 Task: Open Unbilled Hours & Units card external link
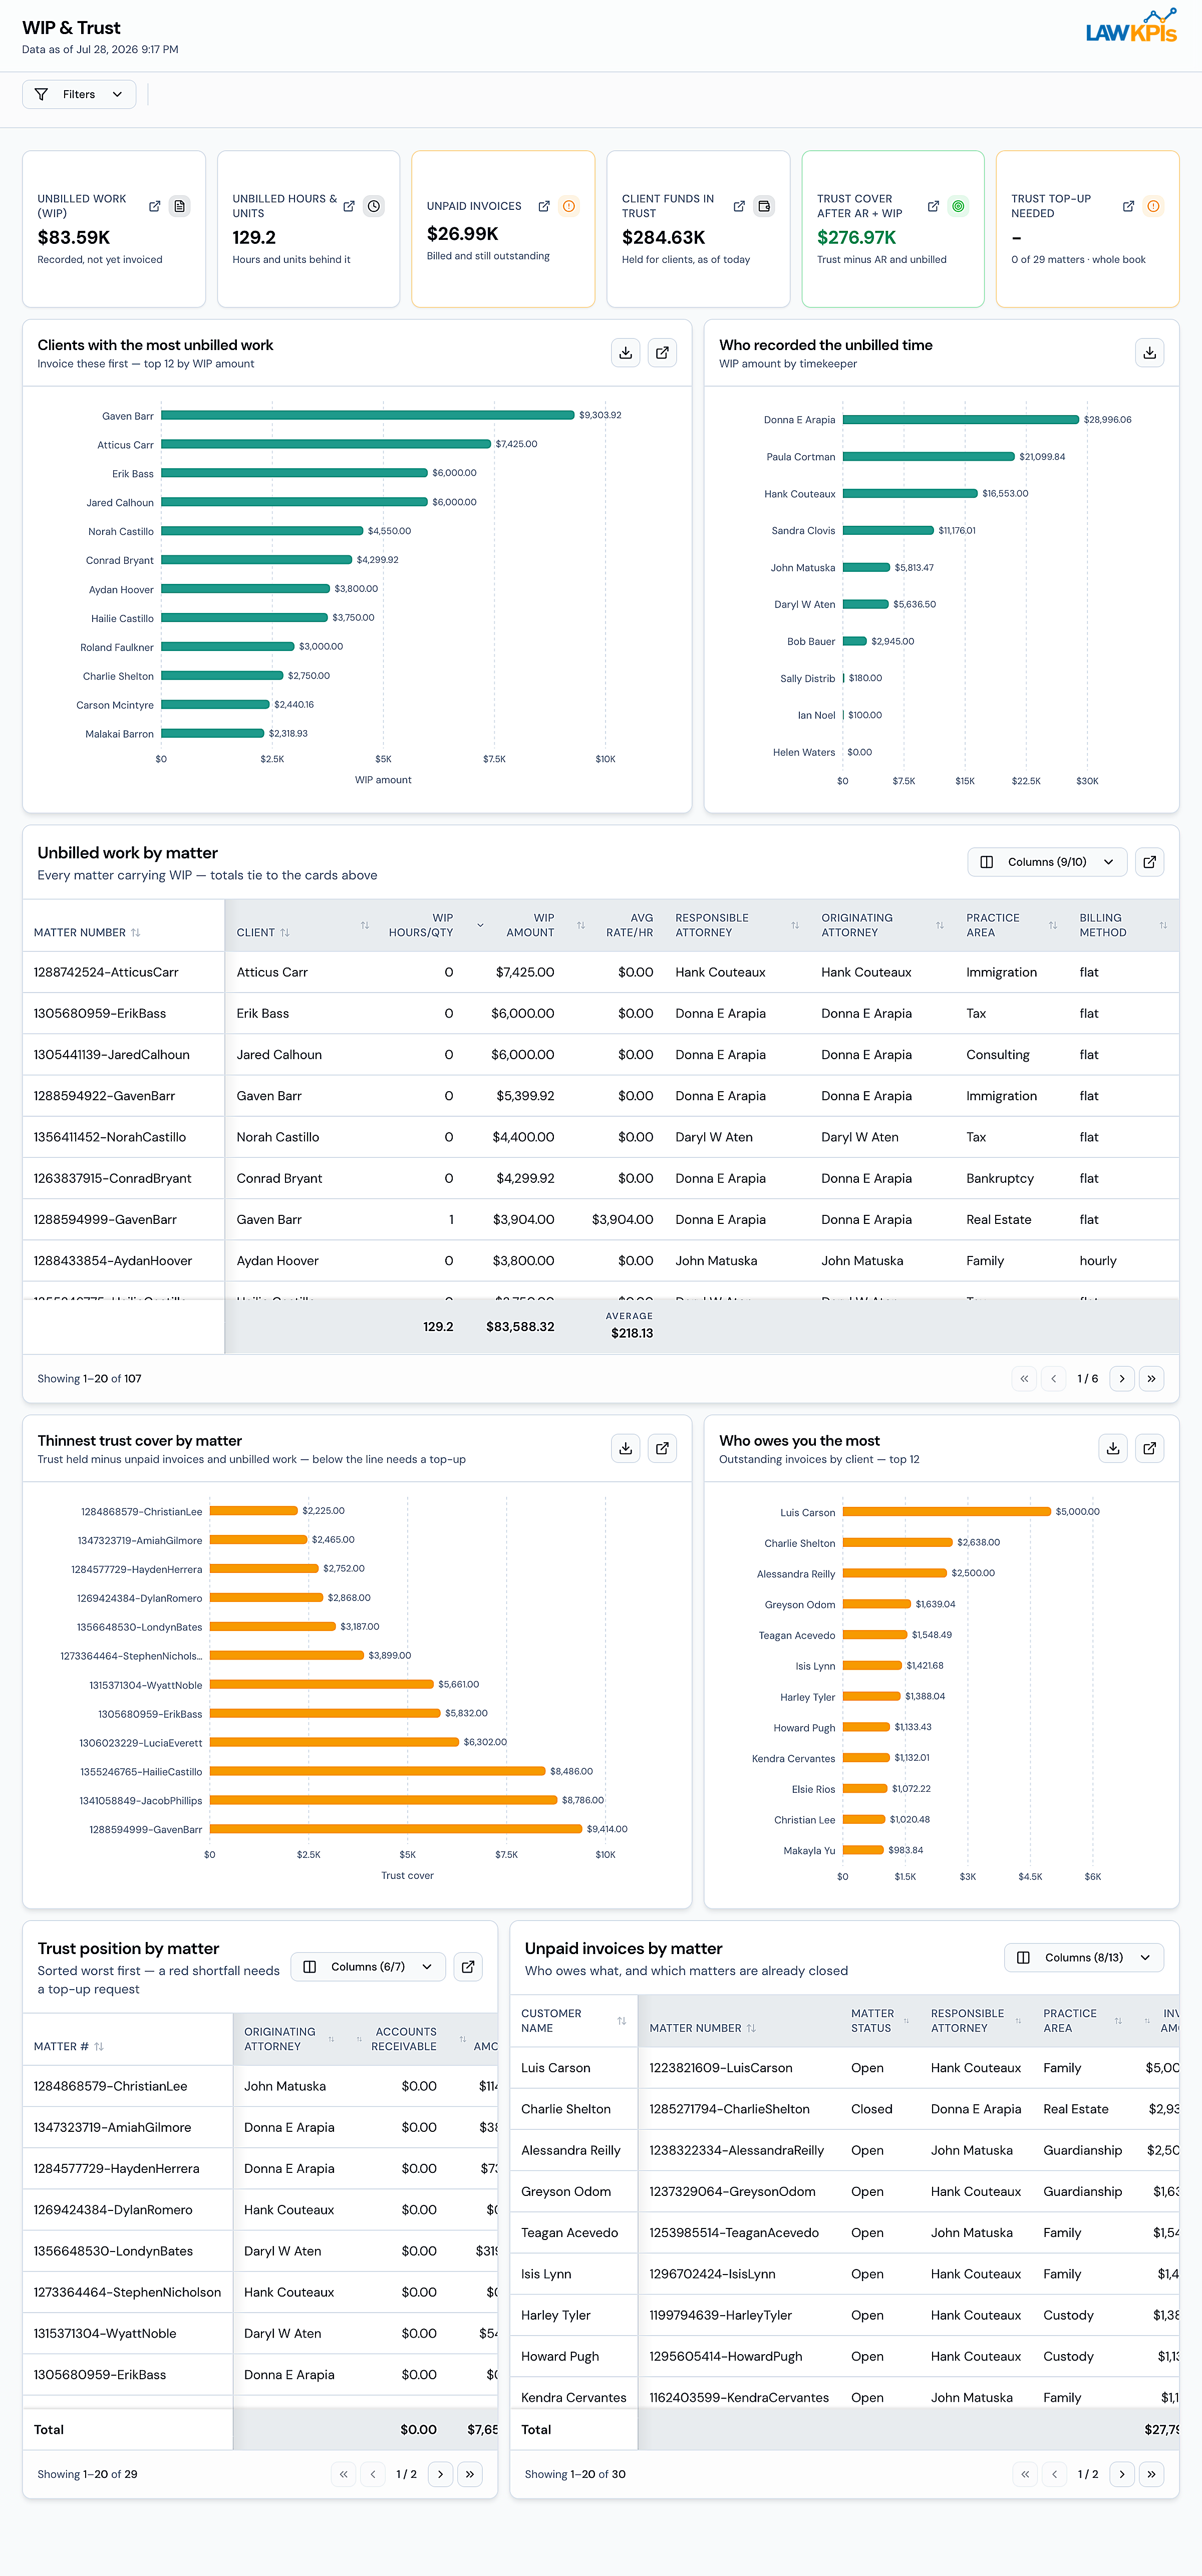click(349, 206)
